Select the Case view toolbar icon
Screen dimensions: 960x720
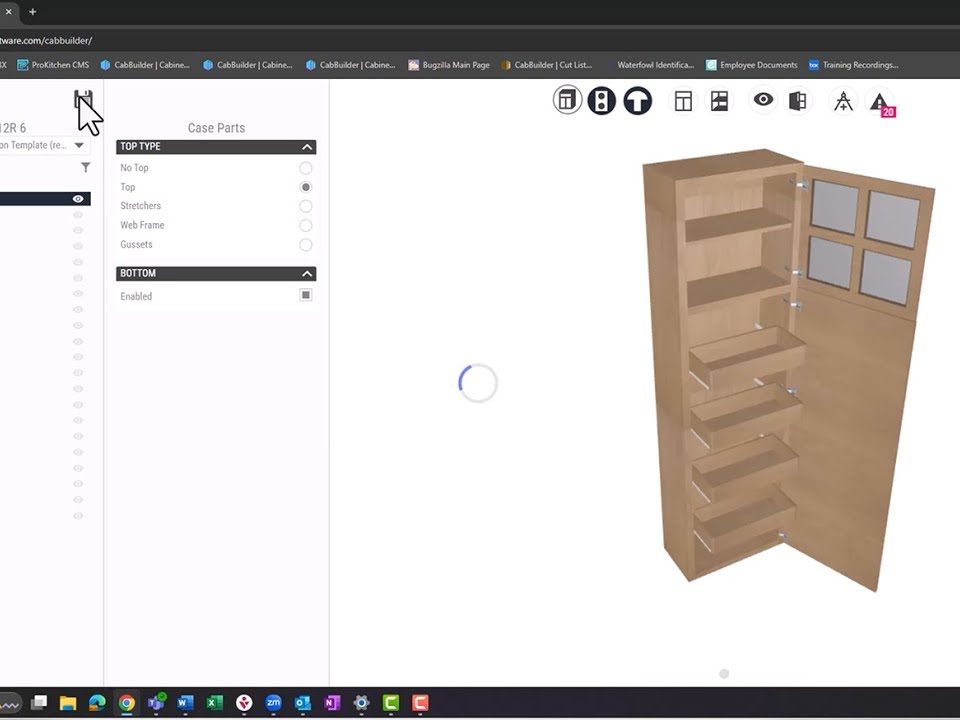click(x=567, y=100)
